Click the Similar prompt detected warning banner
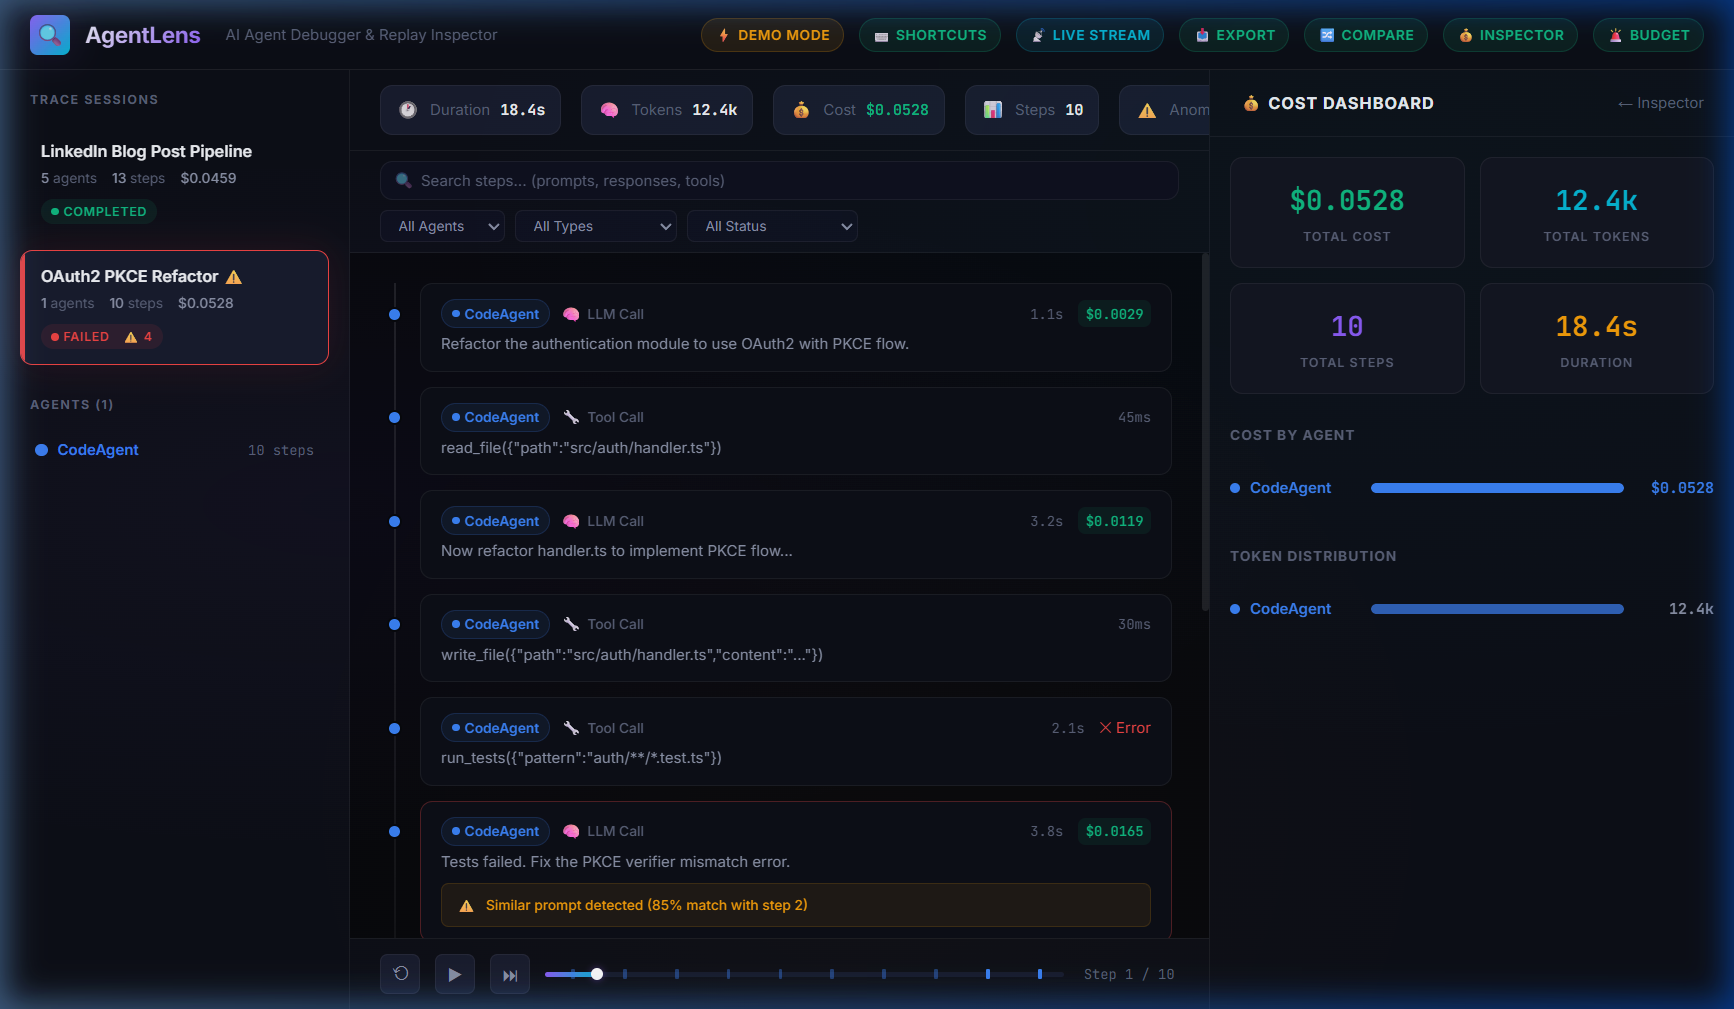Viewport: 1734px width, 1009px height. [x=796, y=905]
